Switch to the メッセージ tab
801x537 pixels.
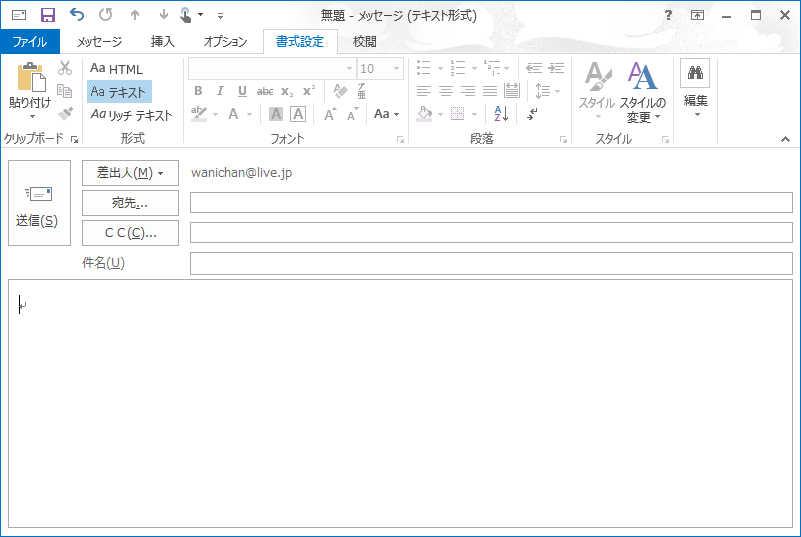click(x=99, y=41)
